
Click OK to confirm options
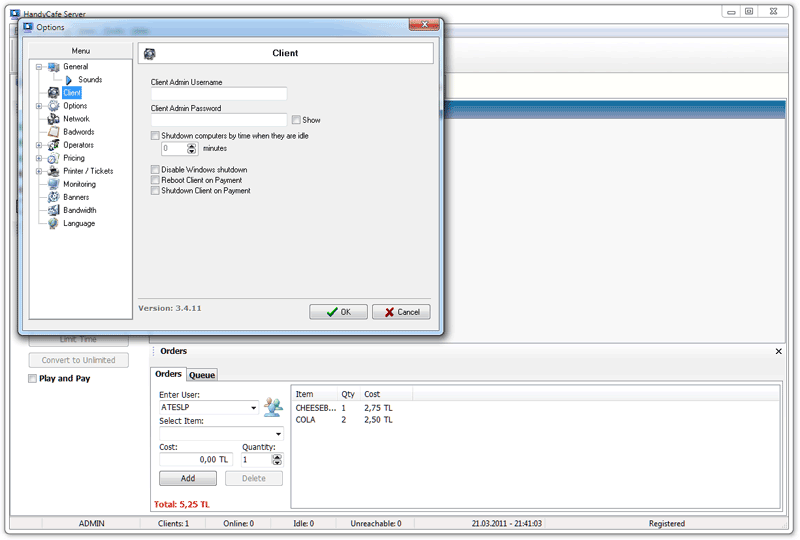point(338,312)
